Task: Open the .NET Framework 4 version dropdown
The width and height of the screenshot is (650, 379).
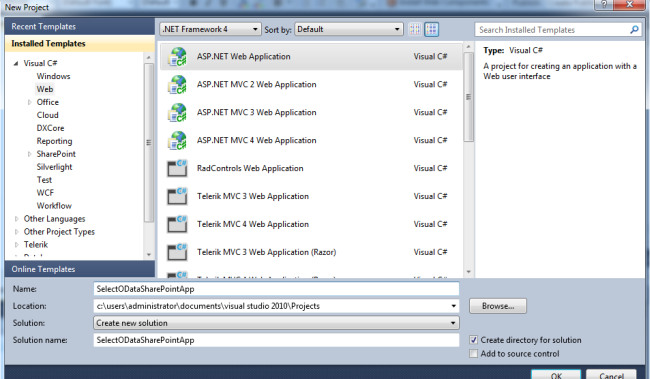Action: 211,29
